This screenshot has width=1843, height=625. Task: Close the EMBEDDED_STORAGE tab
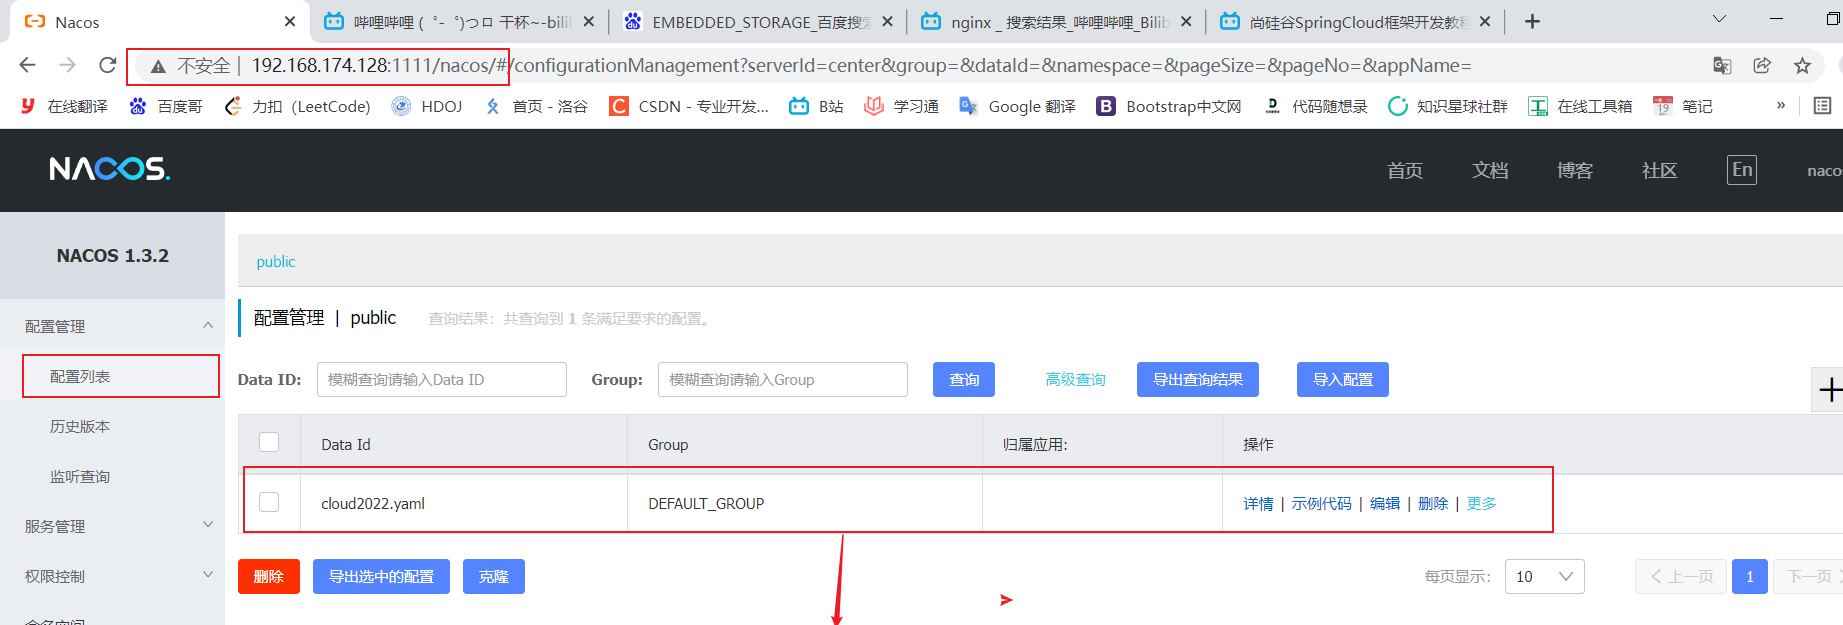887,21
